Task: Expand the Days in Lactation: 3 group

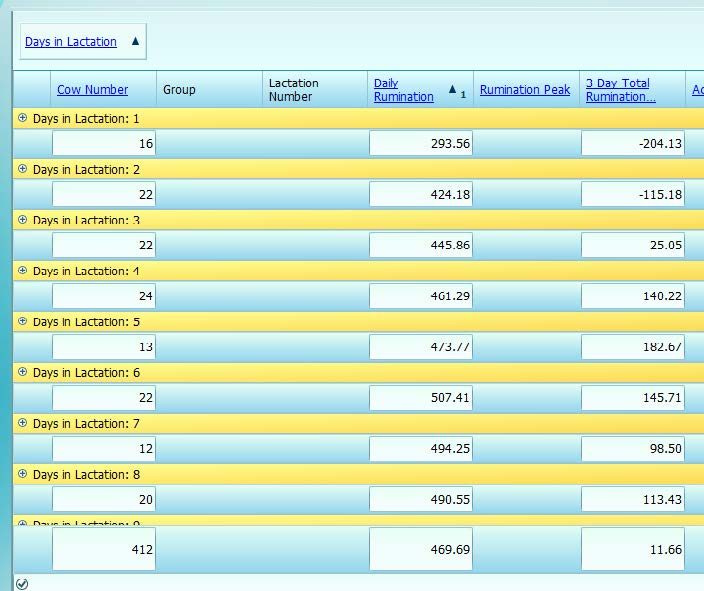Action: pyautogui.click(x=22, y=220)
